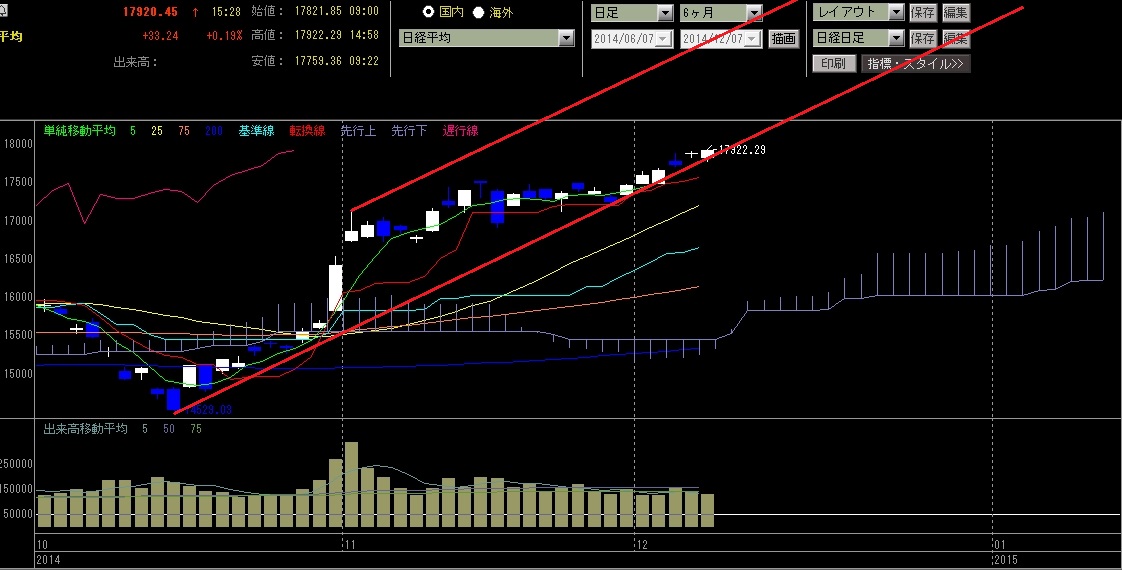Click the 15000 price axis label
The image size is (1122, 570).
19,373
